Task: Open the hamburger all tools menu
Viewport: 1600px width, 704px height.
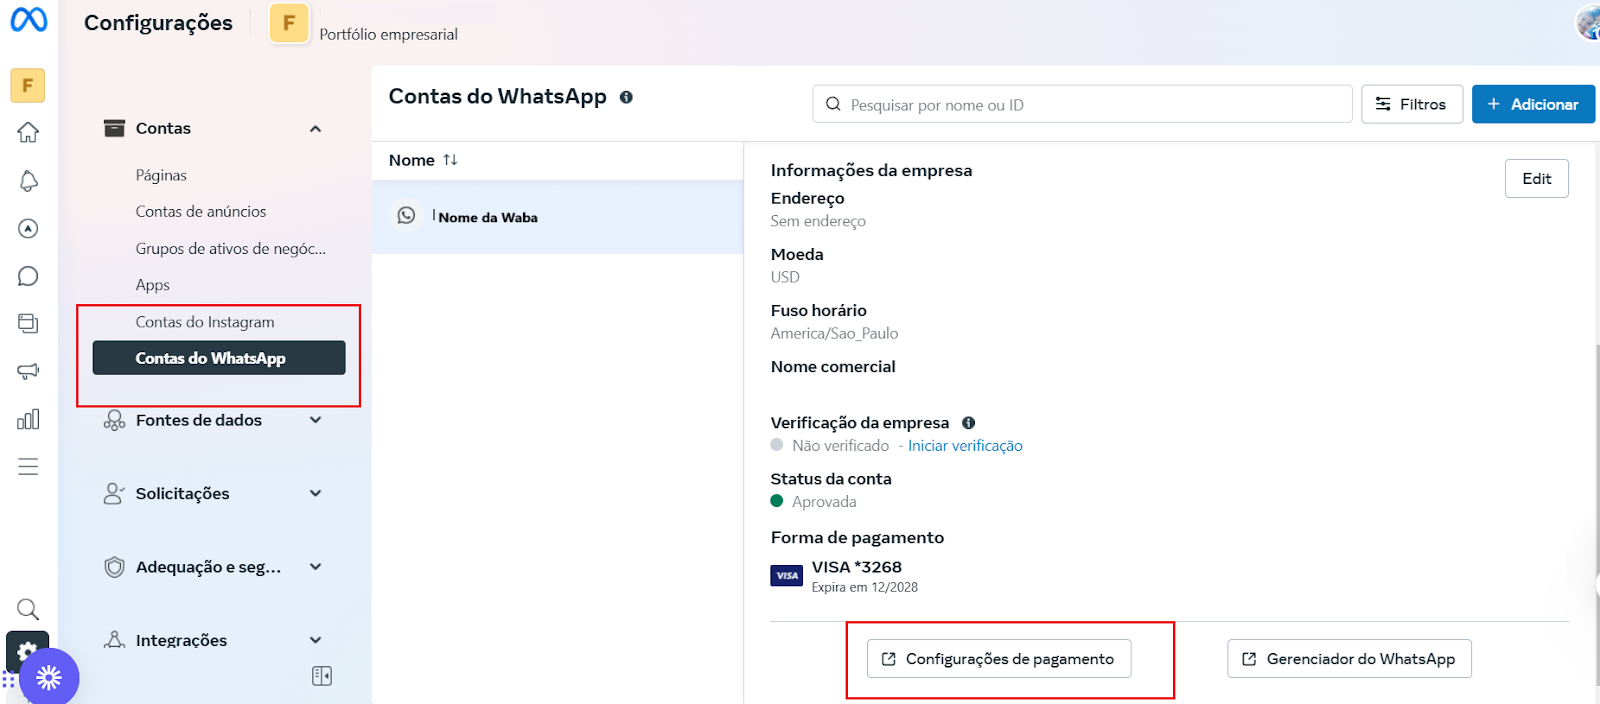Action: coord(28,467)
